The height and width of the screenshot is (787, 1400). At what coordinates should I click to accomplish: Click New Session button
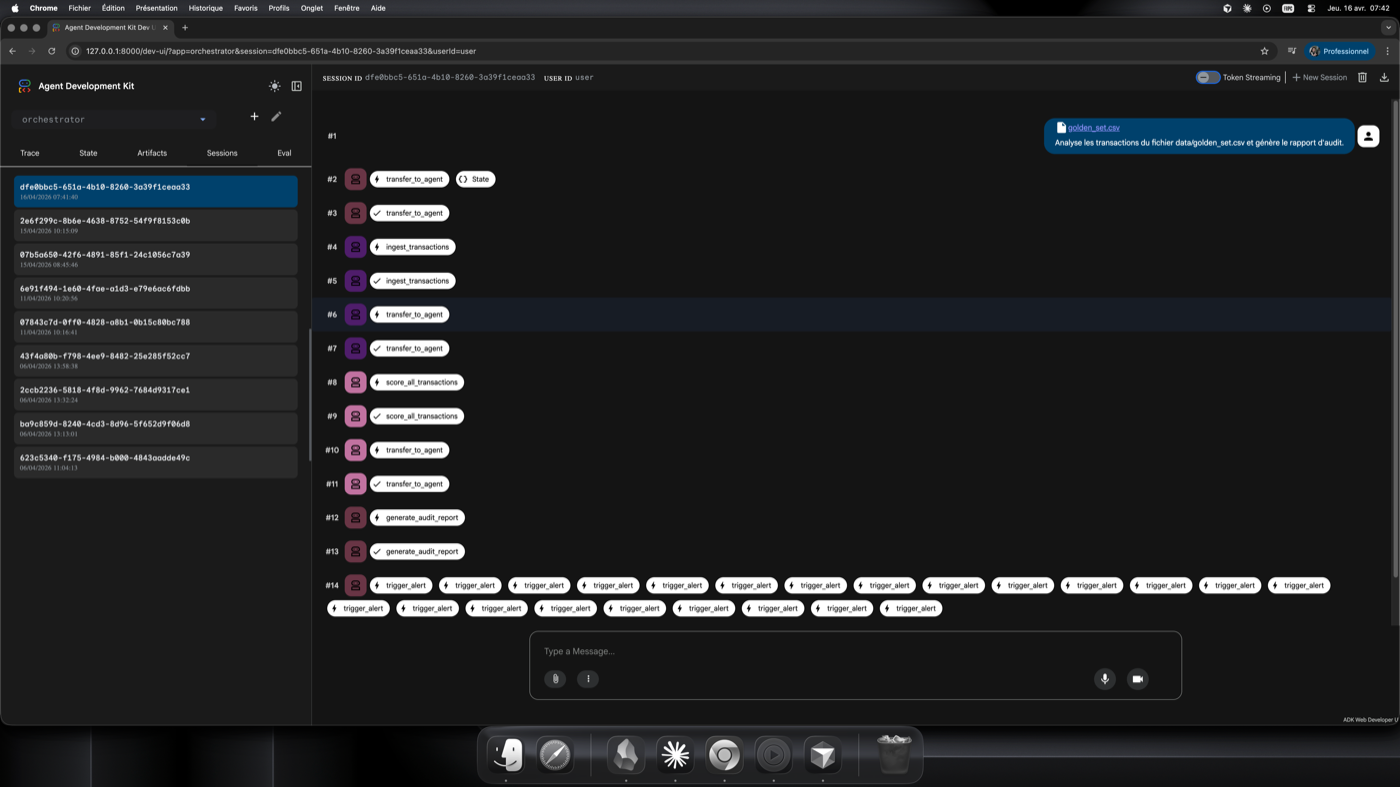[1319, 77]
